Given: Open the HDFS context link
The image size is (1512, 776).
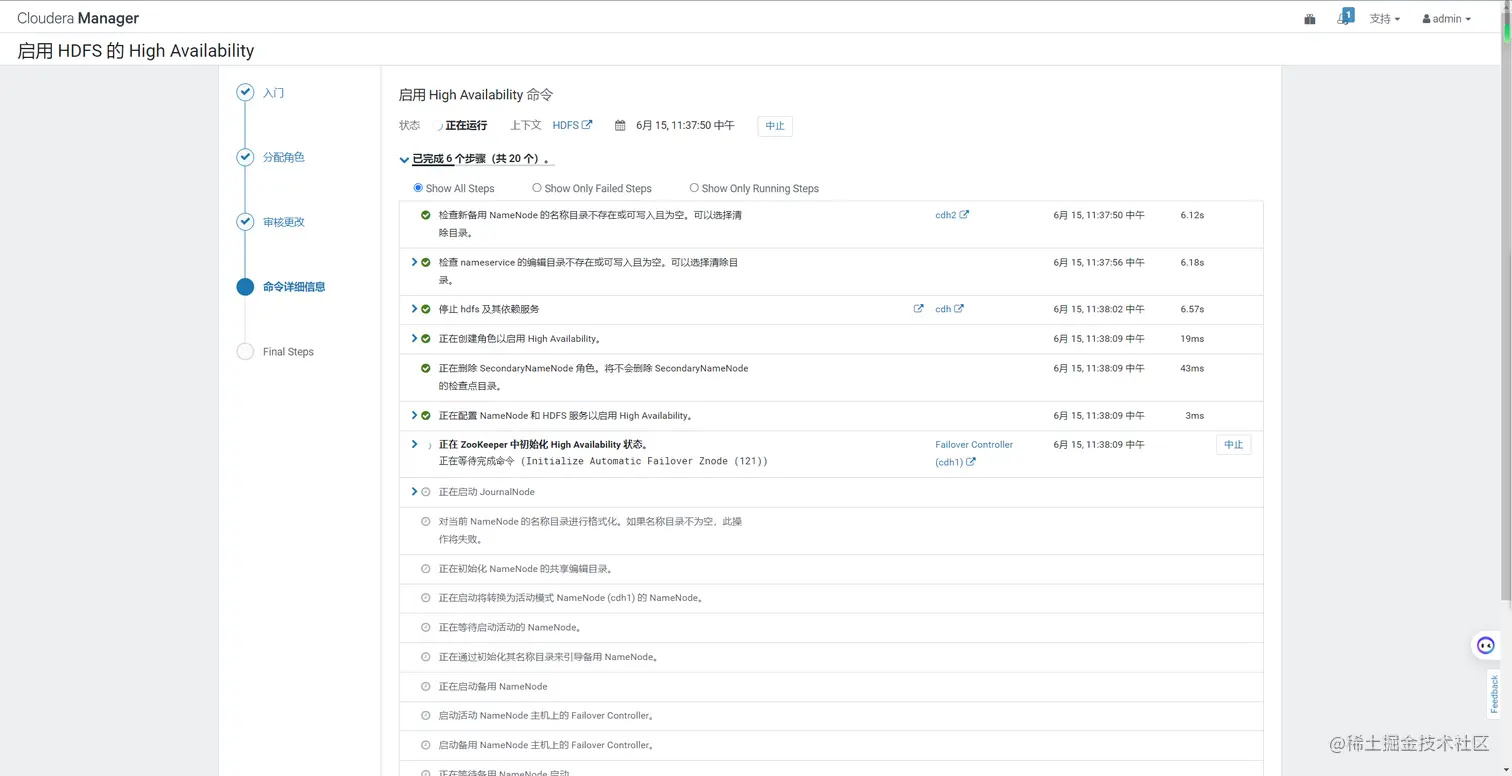Looking at the screenshot, I should [572, 125].
